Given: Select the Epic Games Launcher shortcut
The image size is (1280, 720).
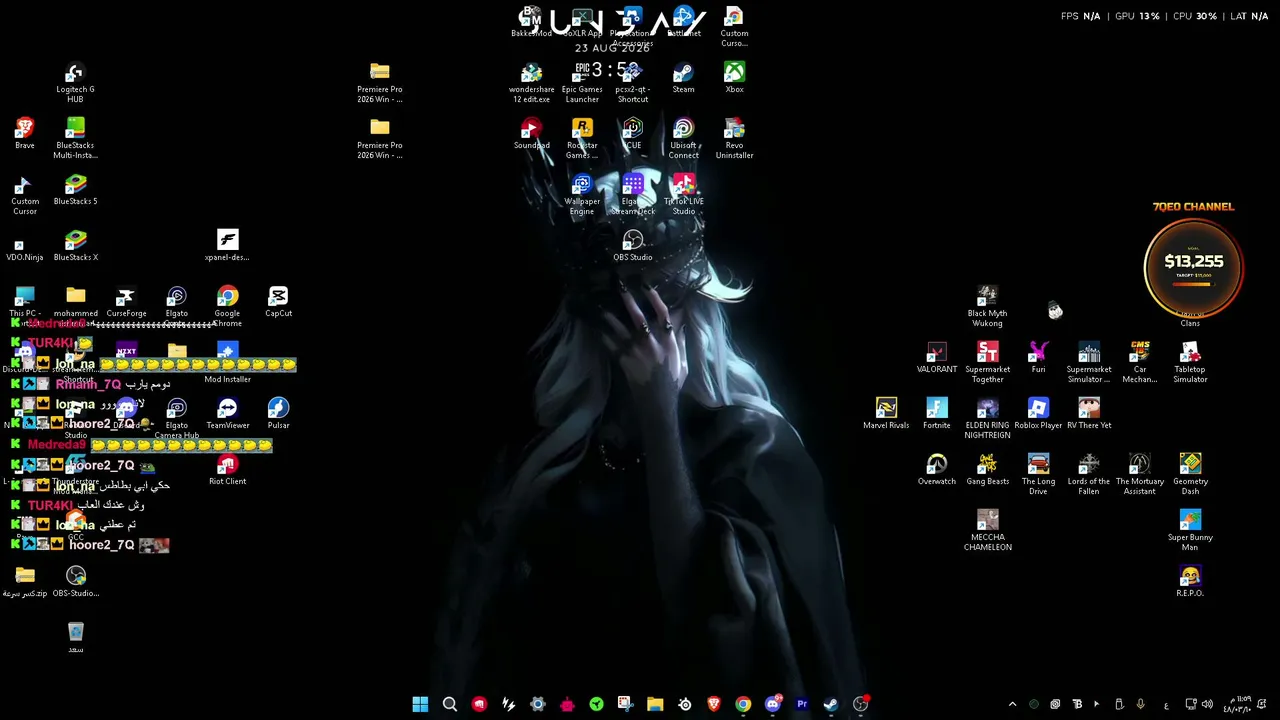Looking at the screenshot, I should 582,83.
